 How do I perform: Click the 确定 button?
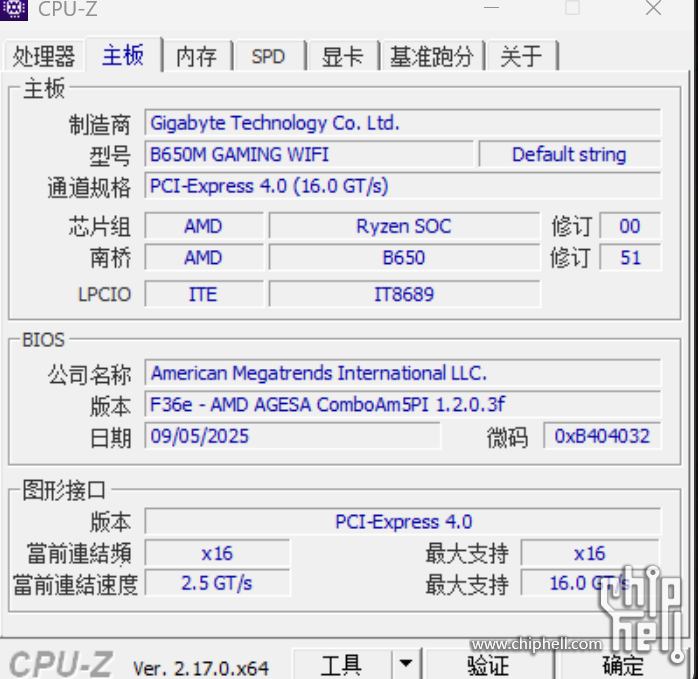[x=623, y=665]
